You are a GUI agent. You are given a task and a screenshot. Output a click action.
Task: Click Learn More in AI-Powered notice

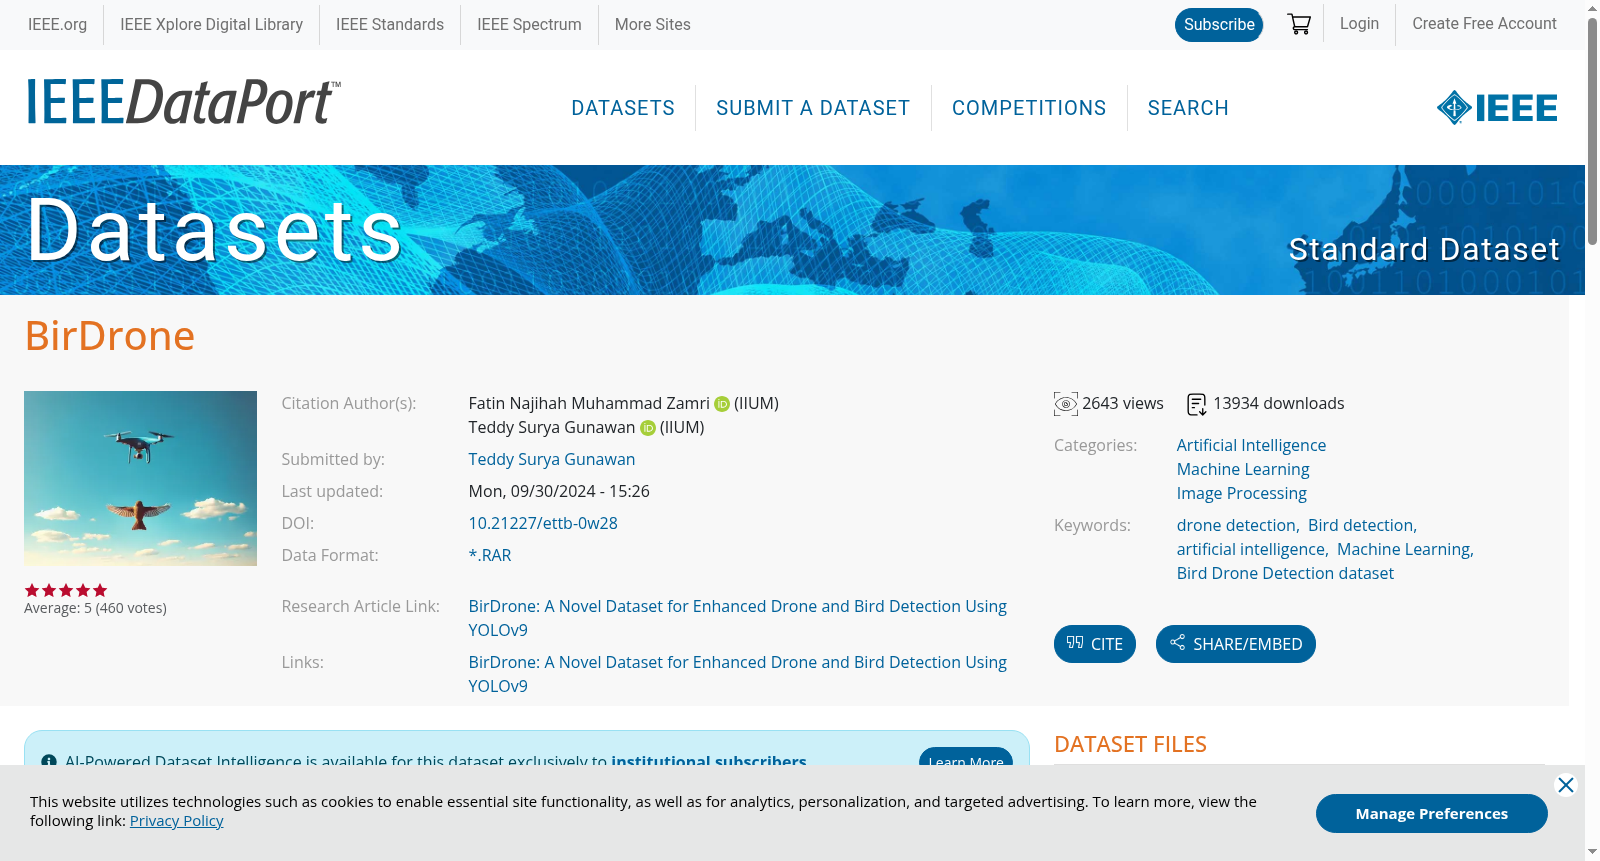click(966, 759)
